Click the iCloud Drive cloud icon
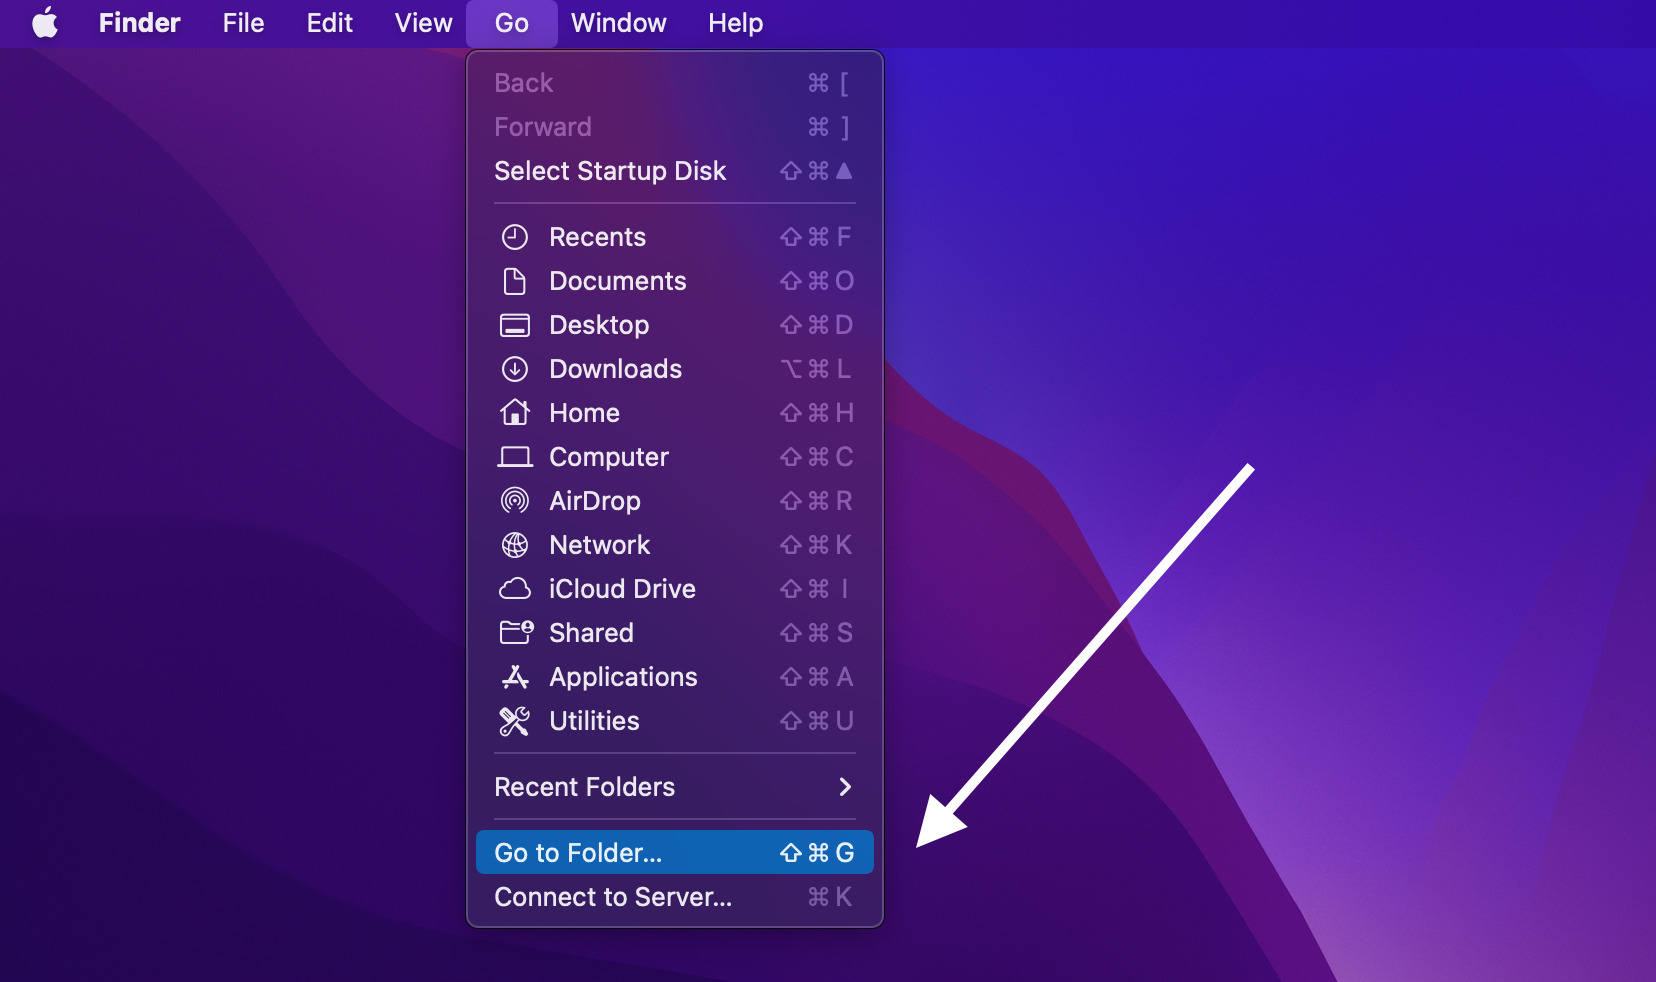The height and width of the screenshot is (982, 1656). pyautogui.click(x=514, y=589)
